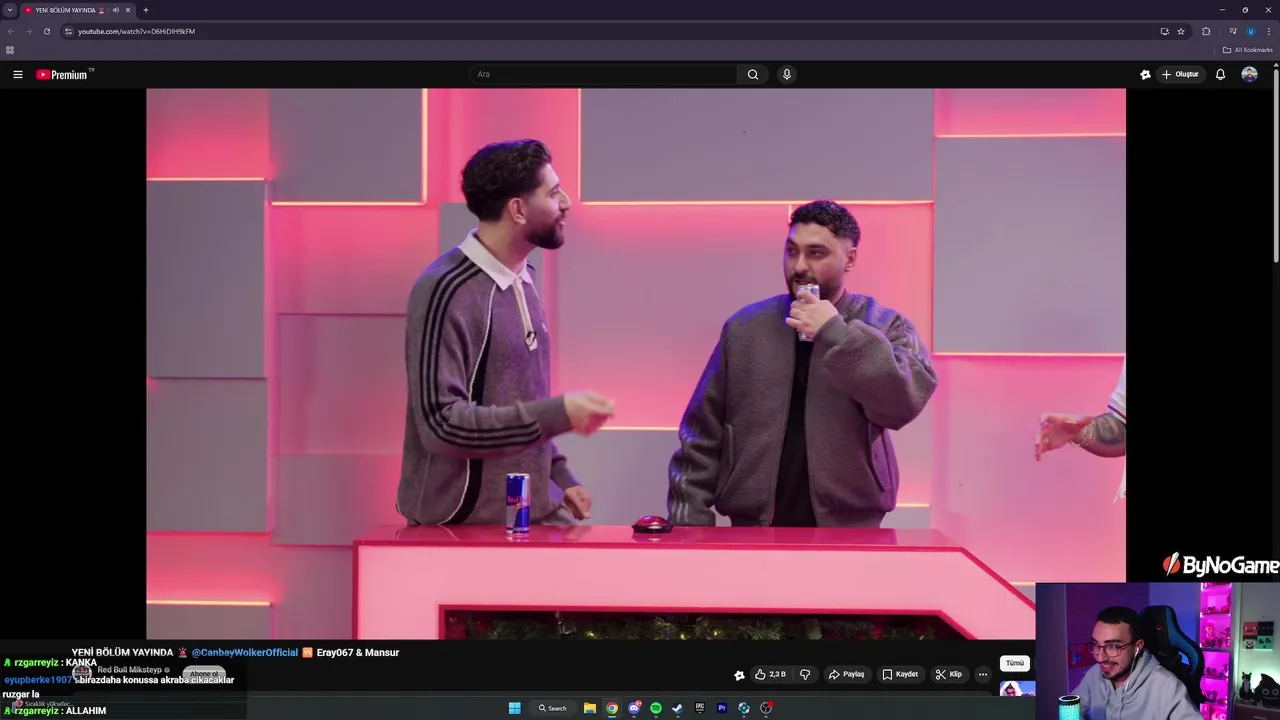Start voice search with the microphone
The height and width of the screenshot is (720, 1280).
click(x=787, y=74)
